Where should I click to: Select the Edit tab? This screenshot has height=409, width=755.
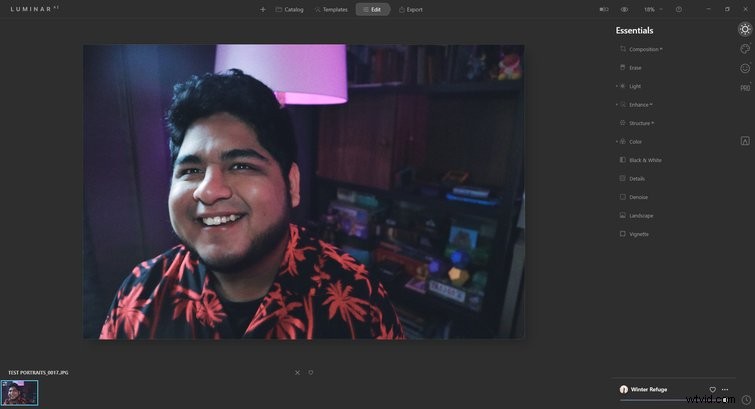coord(372,10)
